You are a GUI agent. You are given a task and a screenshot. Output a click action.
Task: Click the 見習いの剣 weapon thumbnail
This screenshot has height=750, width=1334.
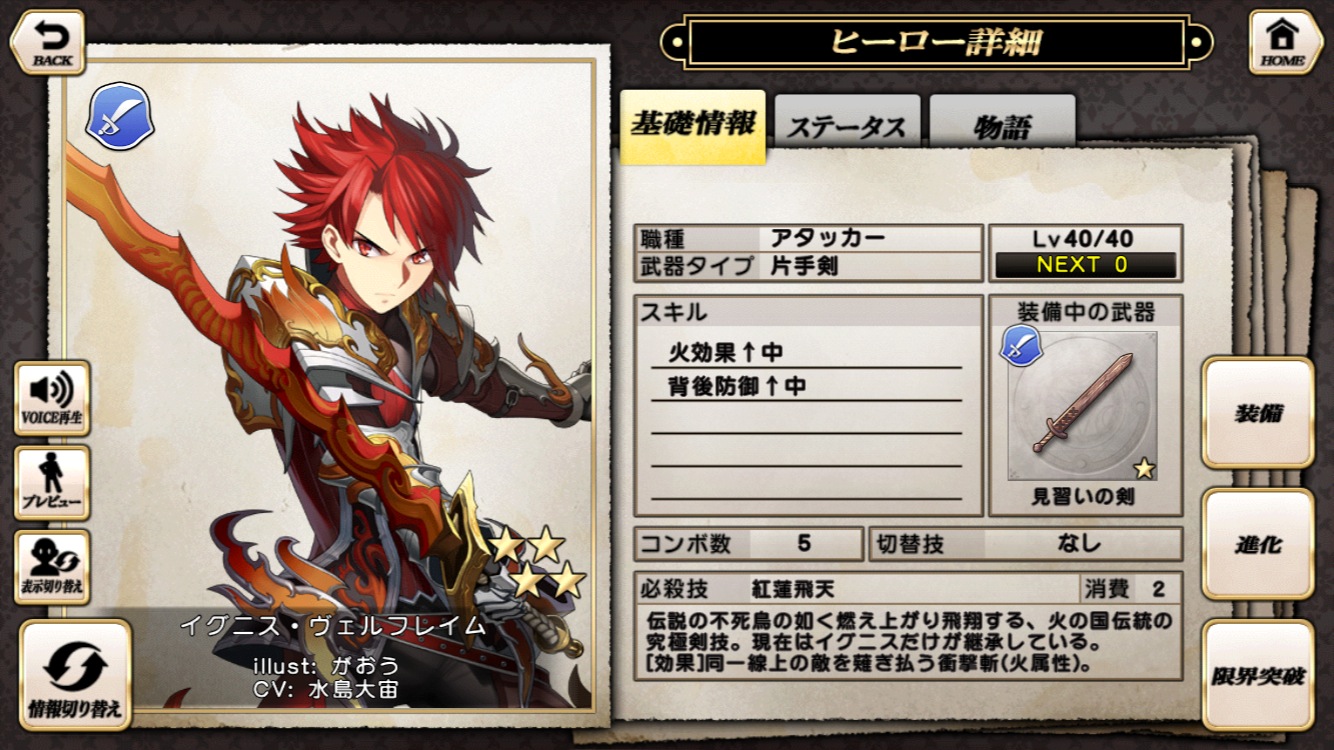[1083, 406]
